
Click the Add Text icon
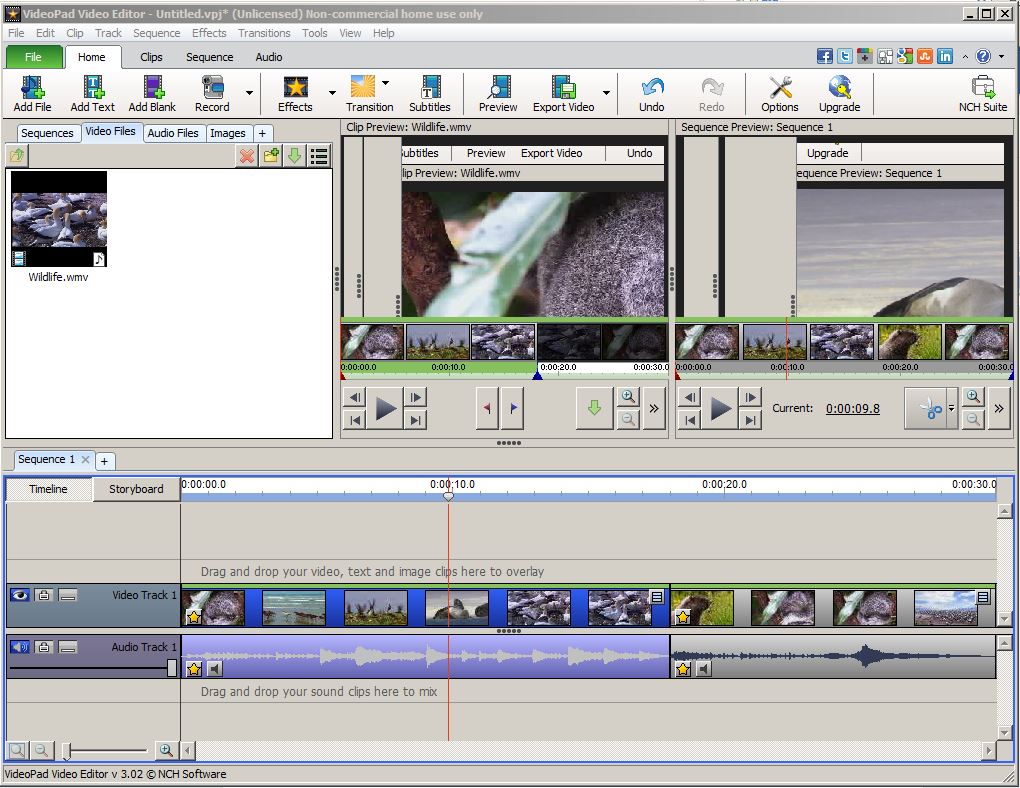pyautogui.click(x=92, y=94)
